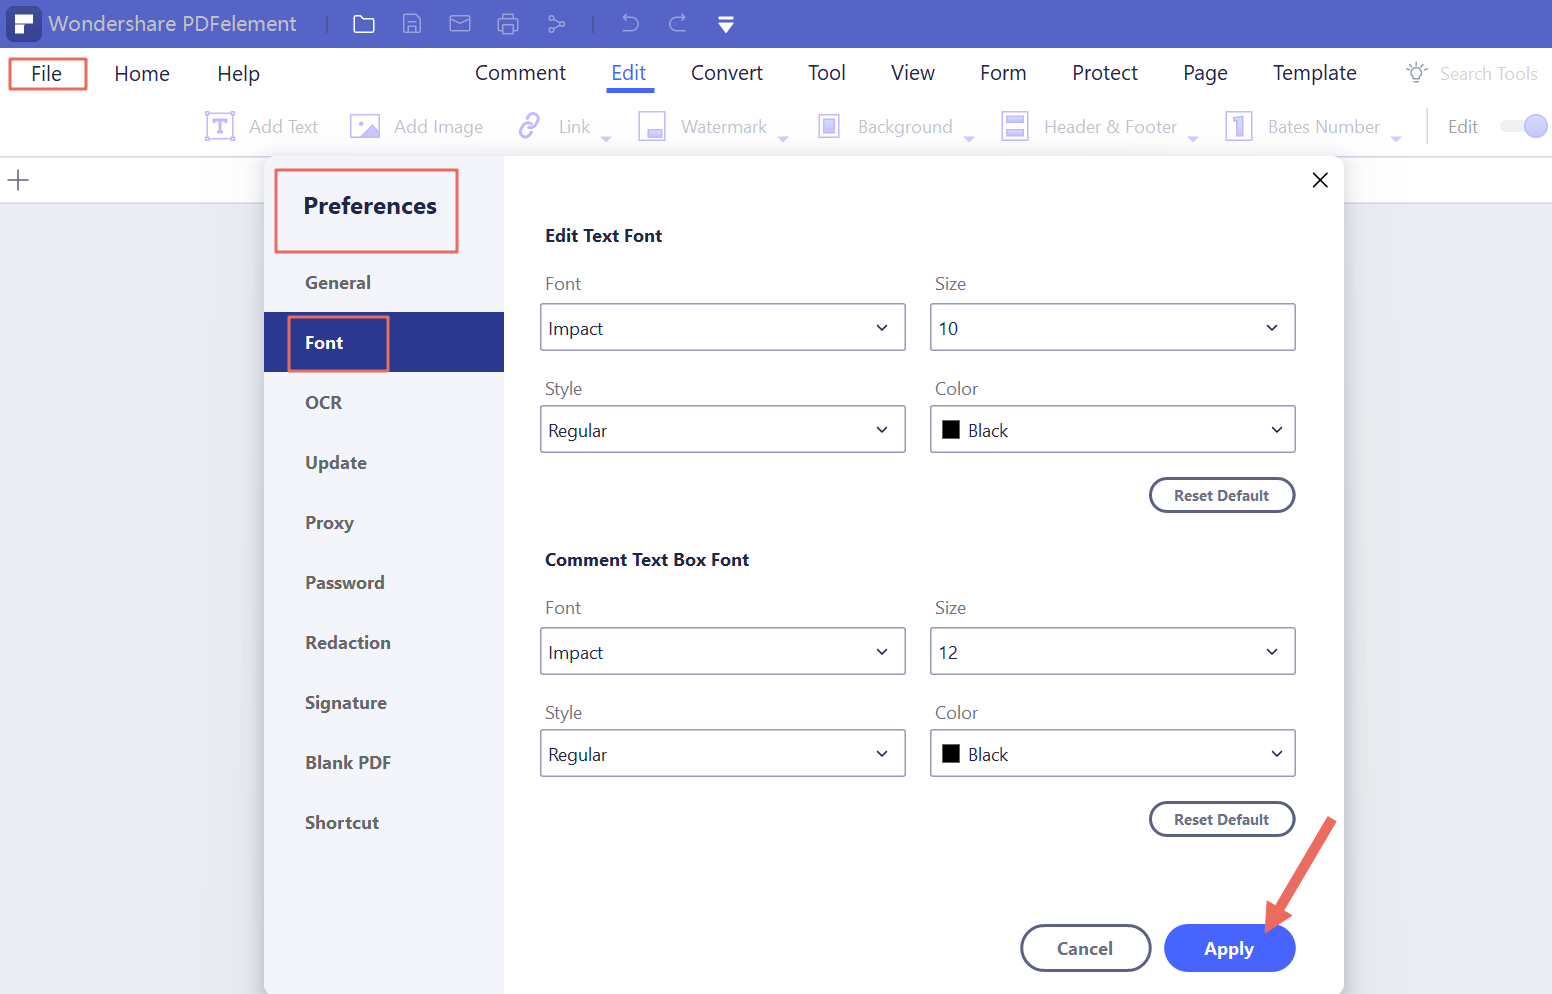
Task: Click the Print icon in the title bar
Action: (508, 23)
